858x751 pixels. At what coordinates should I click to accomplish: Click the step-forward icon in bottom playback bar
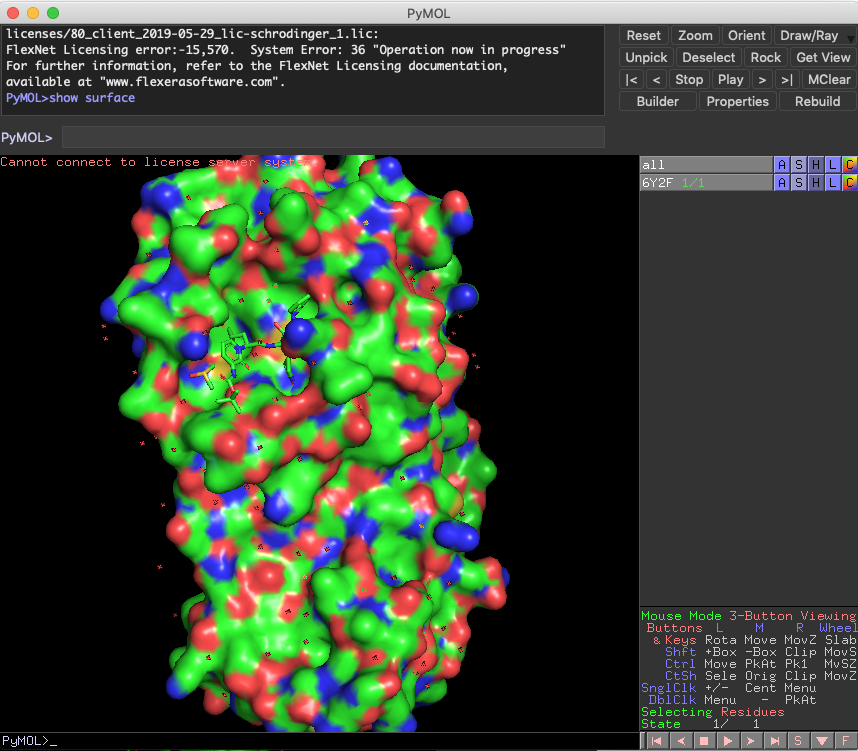(x=751, y=741)
